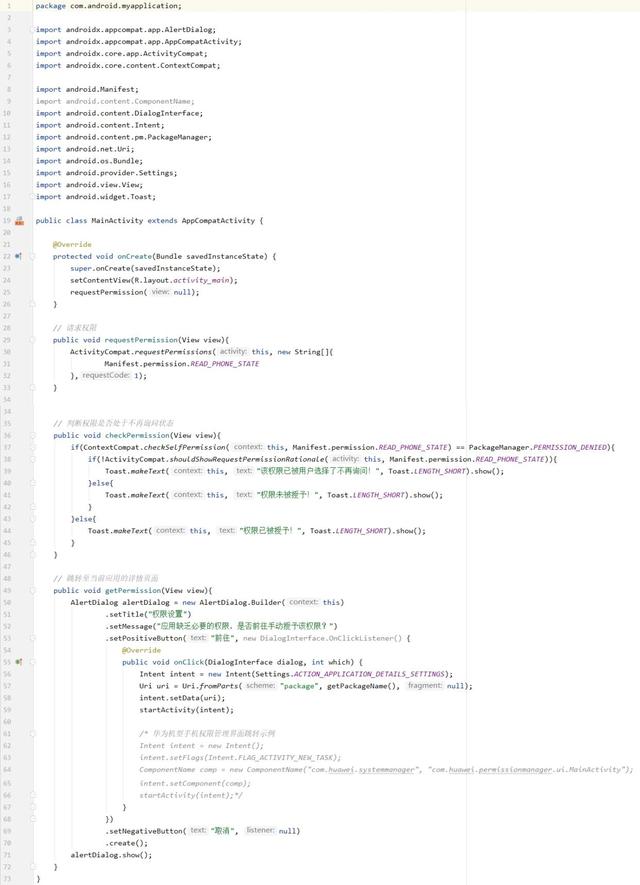
Task: Click ActivityCompat.requestPermissions call
Action: (142, 352)
